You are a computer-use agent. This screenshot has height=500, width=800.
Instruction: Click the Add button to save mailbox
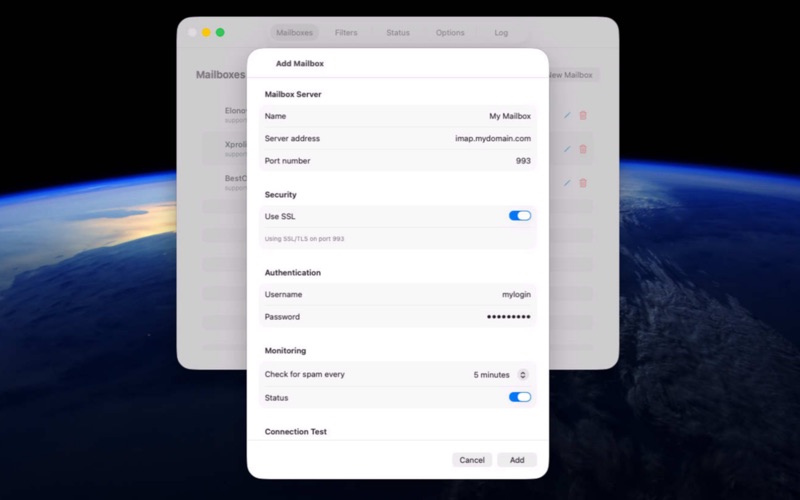point(517,460)
